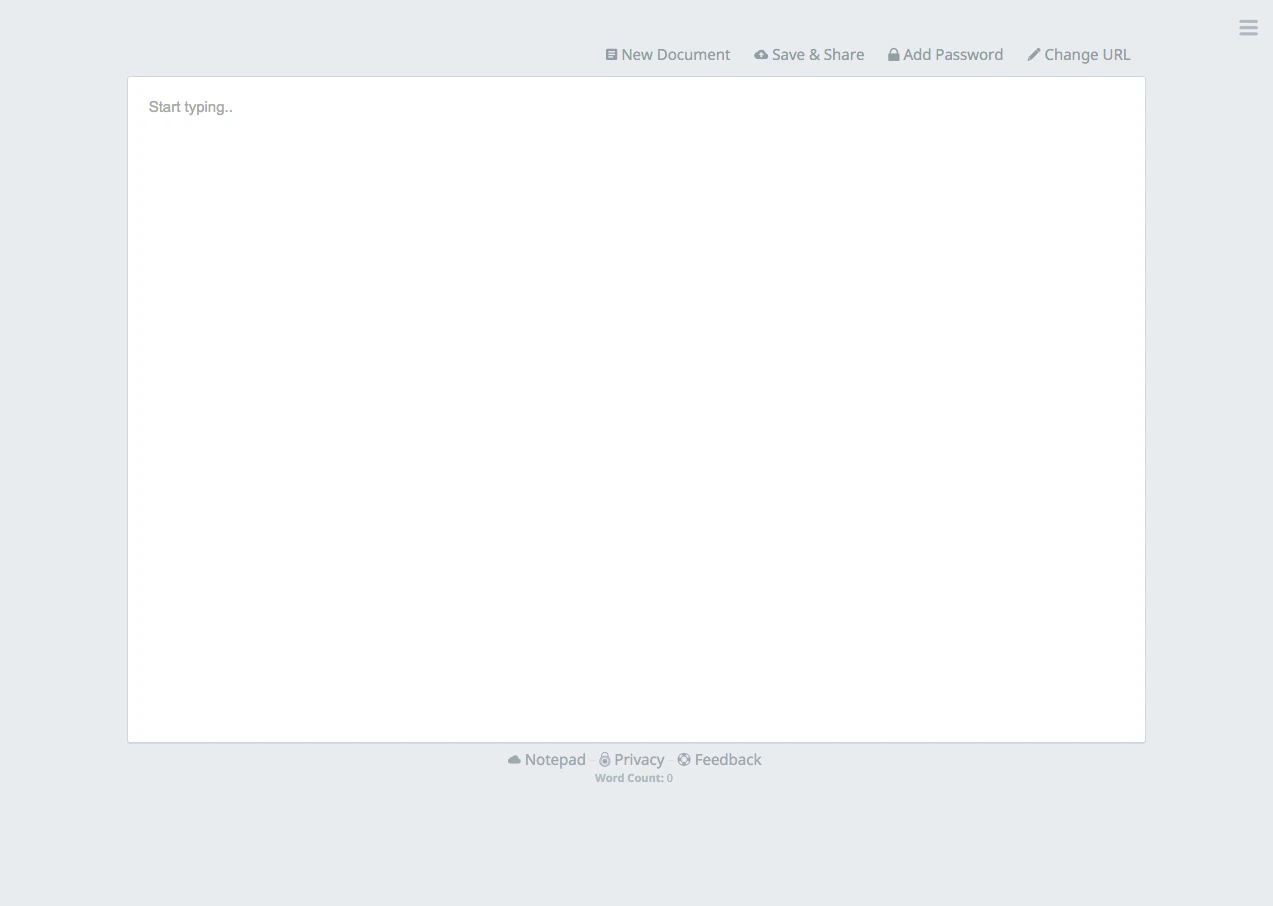Click the padlock icon beside Add Password
This screenshot has height=906, width=1273.
click(893, 54)
